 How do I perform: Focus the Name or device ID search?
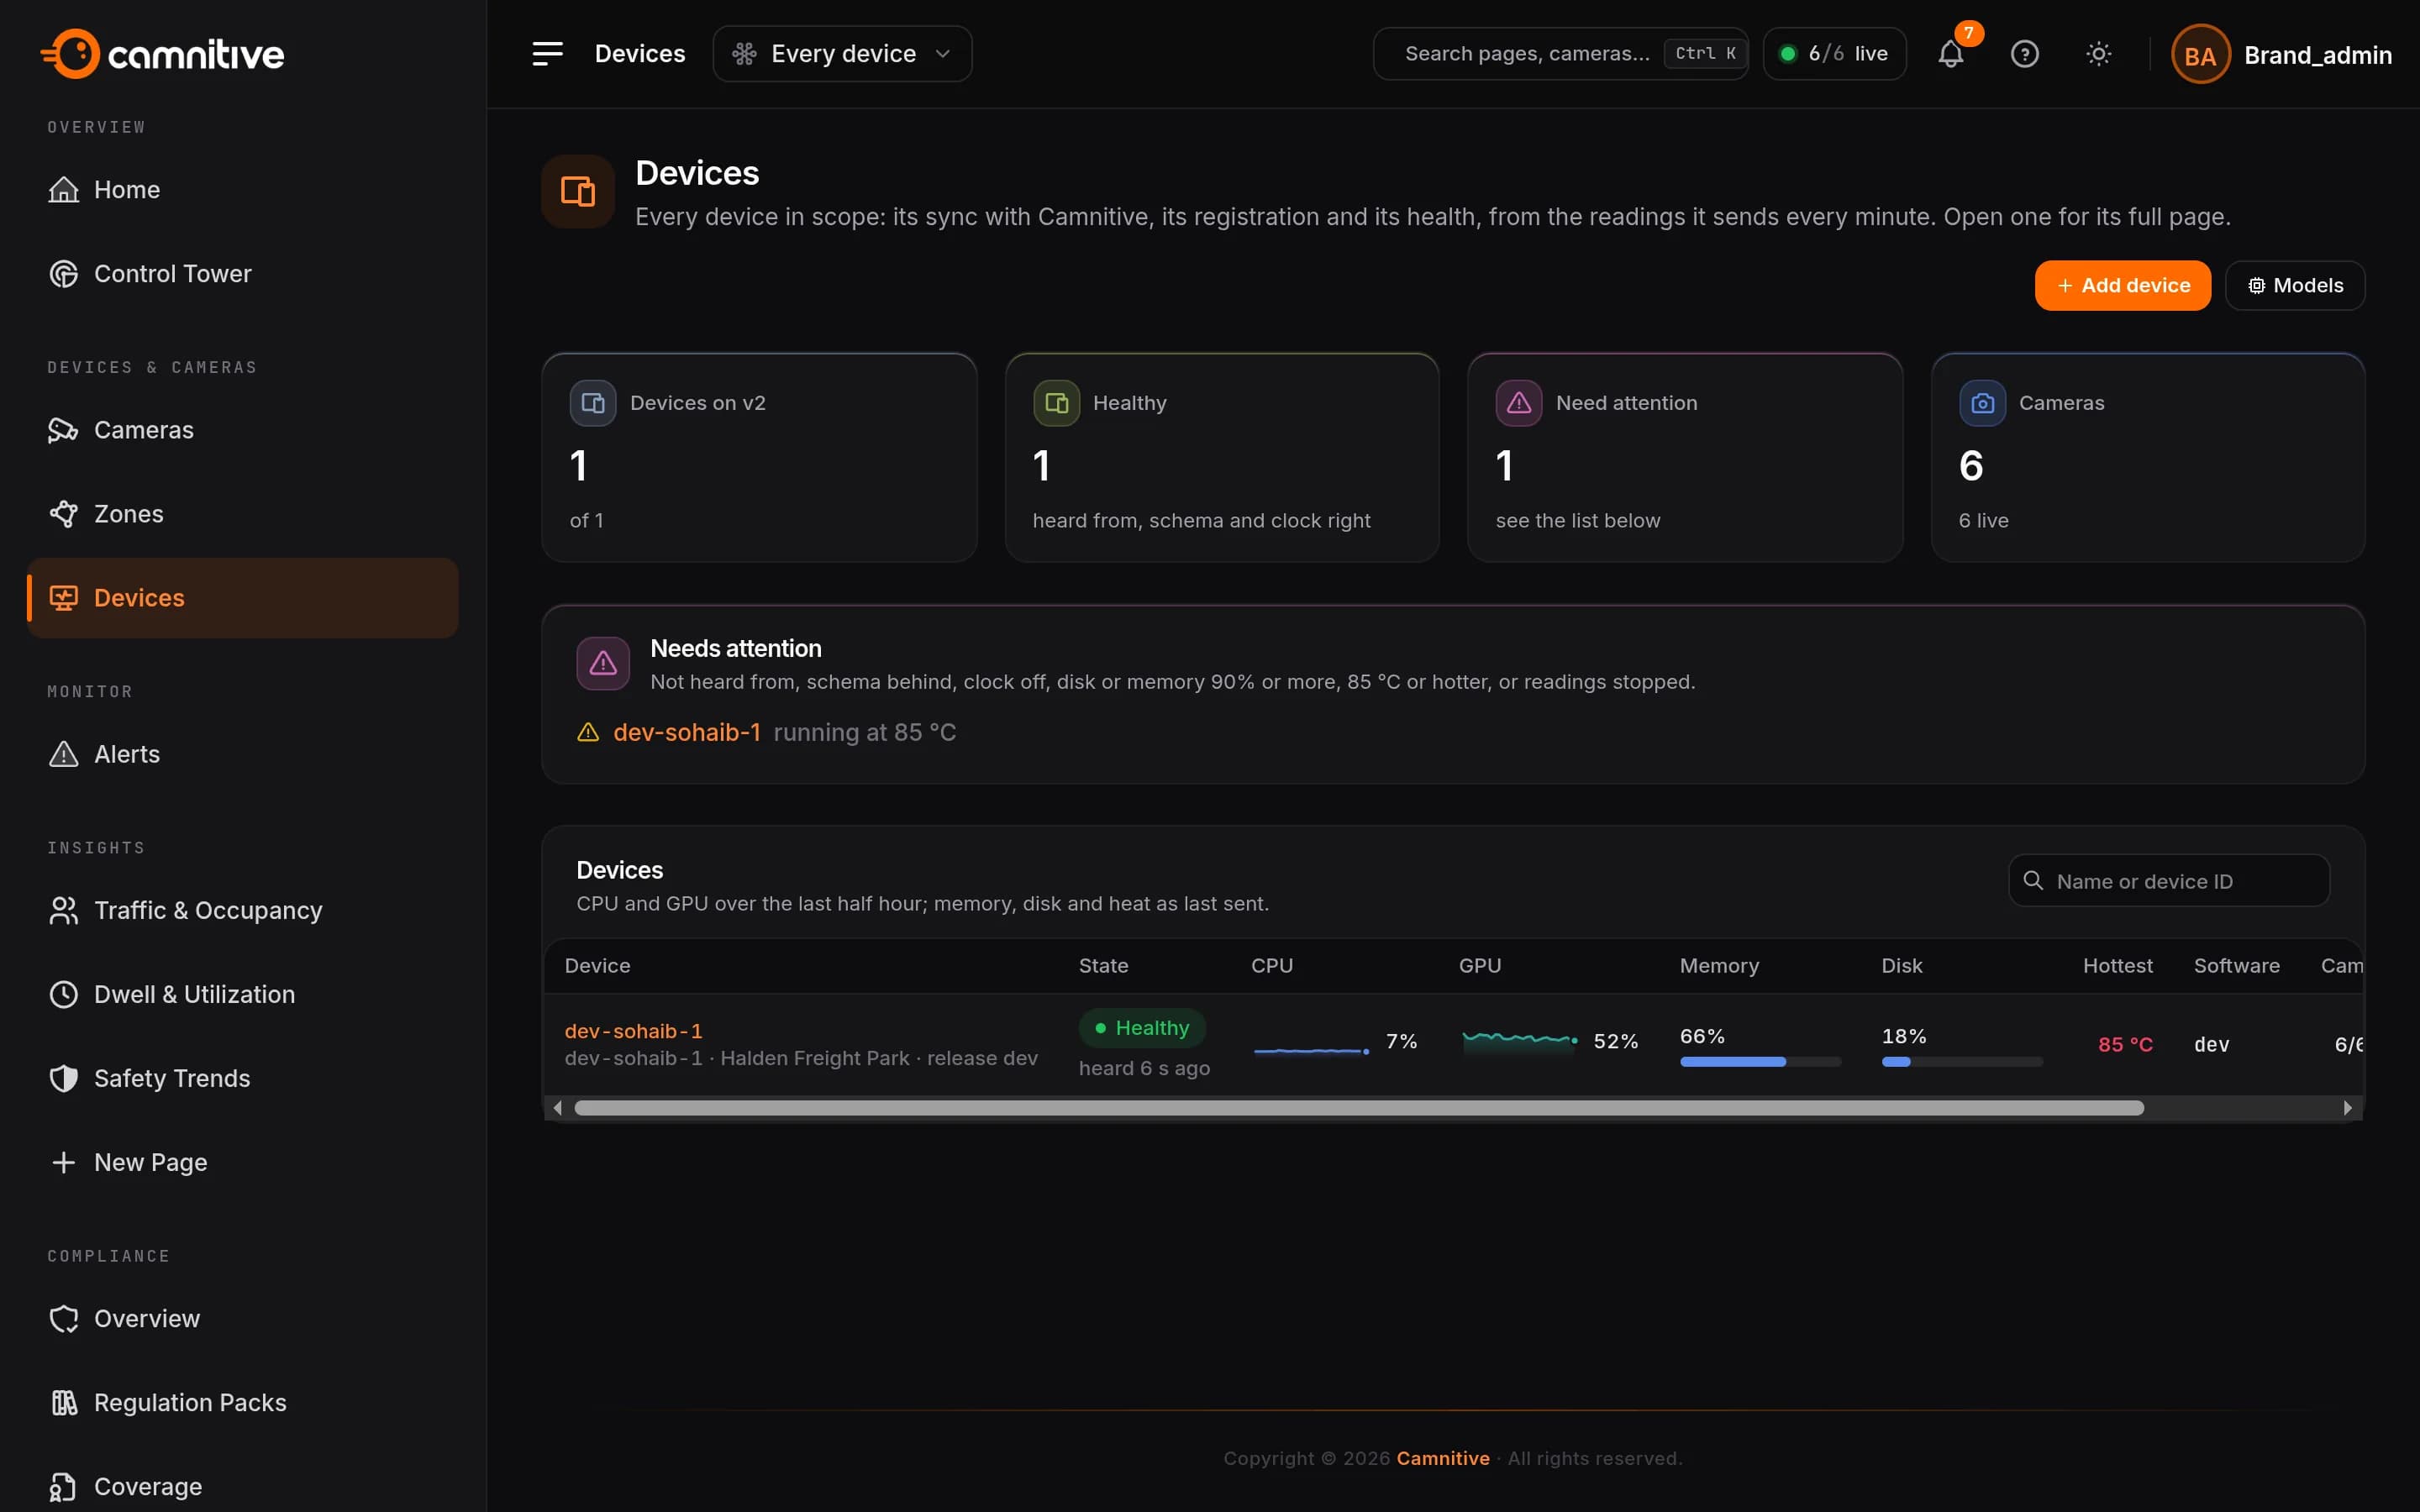[2168, 881]
